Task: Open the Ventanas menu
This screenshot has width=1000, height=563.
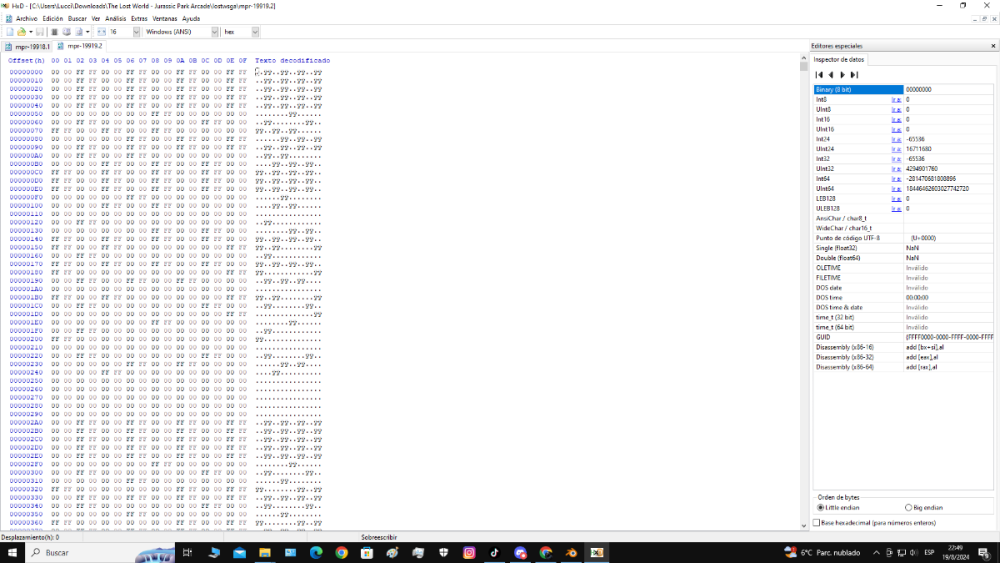Action: (165, 19)
